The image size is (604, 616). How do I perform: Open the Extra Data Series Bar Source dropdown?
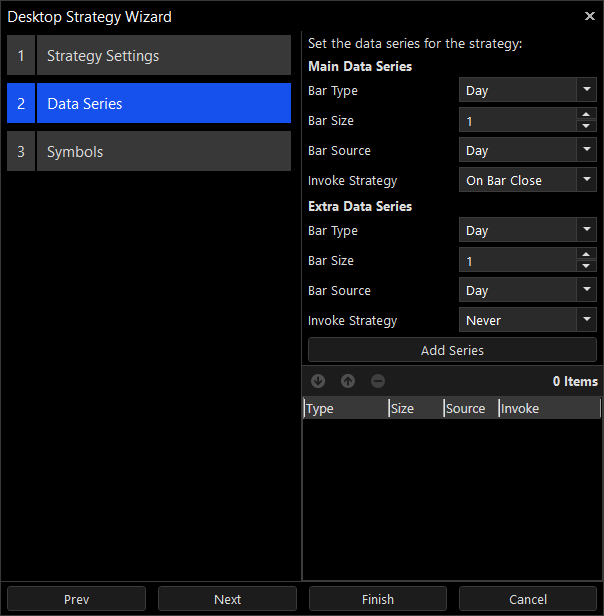point(527,291)
